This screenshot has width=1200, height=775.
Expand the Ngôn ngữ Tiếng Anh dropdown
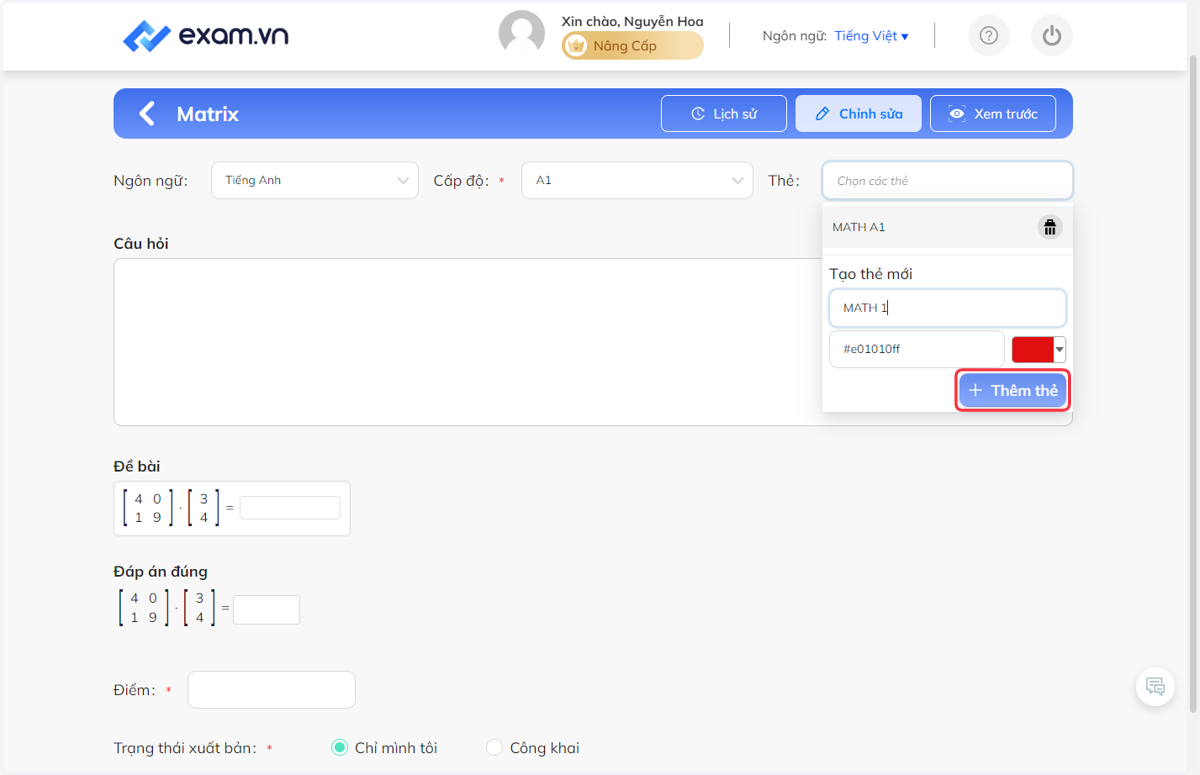(x=315, y=180)
